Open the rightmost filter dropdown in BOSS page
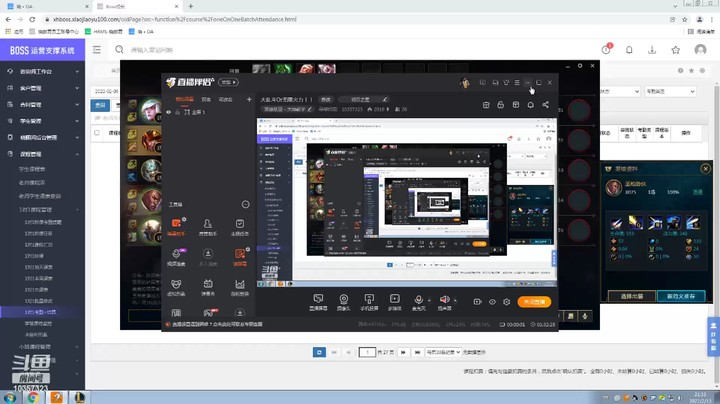 [670, 91]
